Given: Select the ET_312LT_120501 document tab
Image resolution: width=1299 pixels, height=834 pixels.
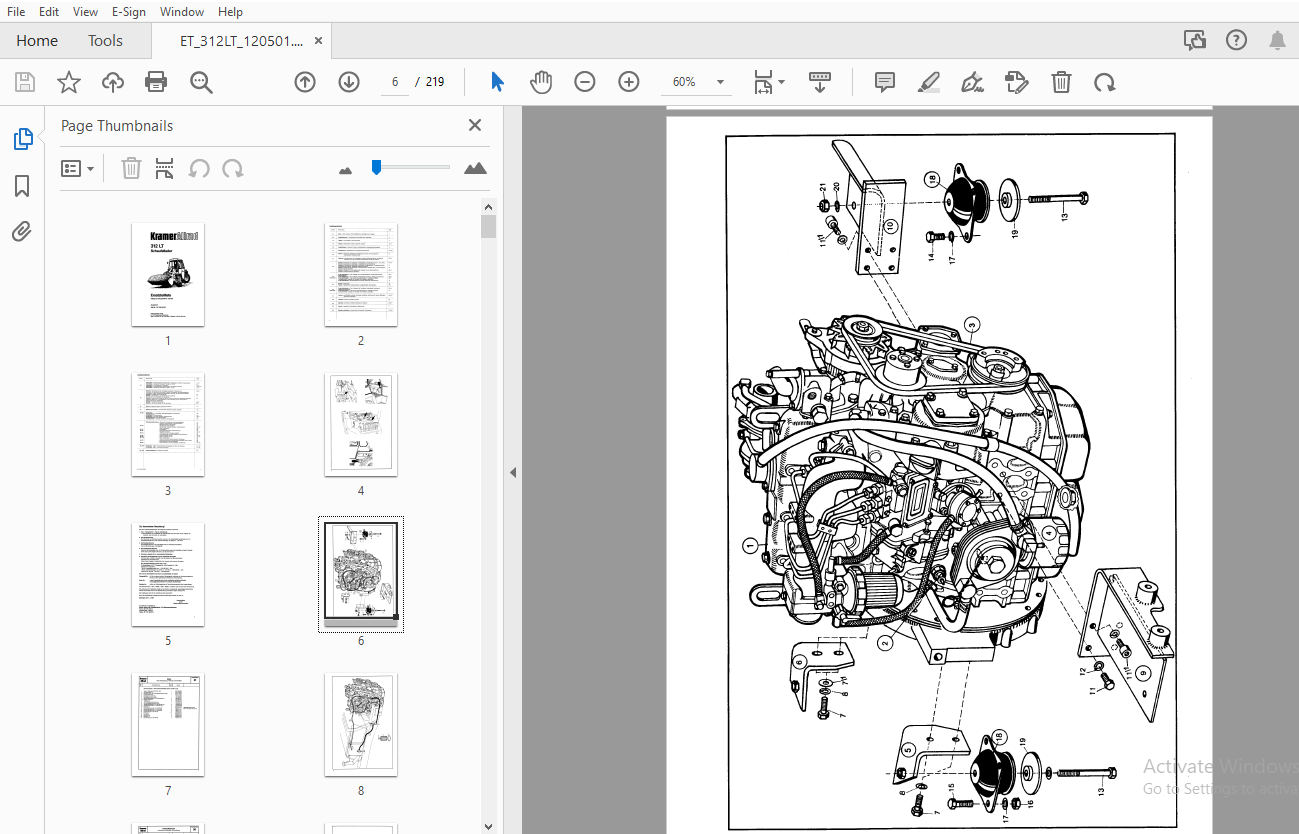Looking at the screenshot, I should point(241,41).
